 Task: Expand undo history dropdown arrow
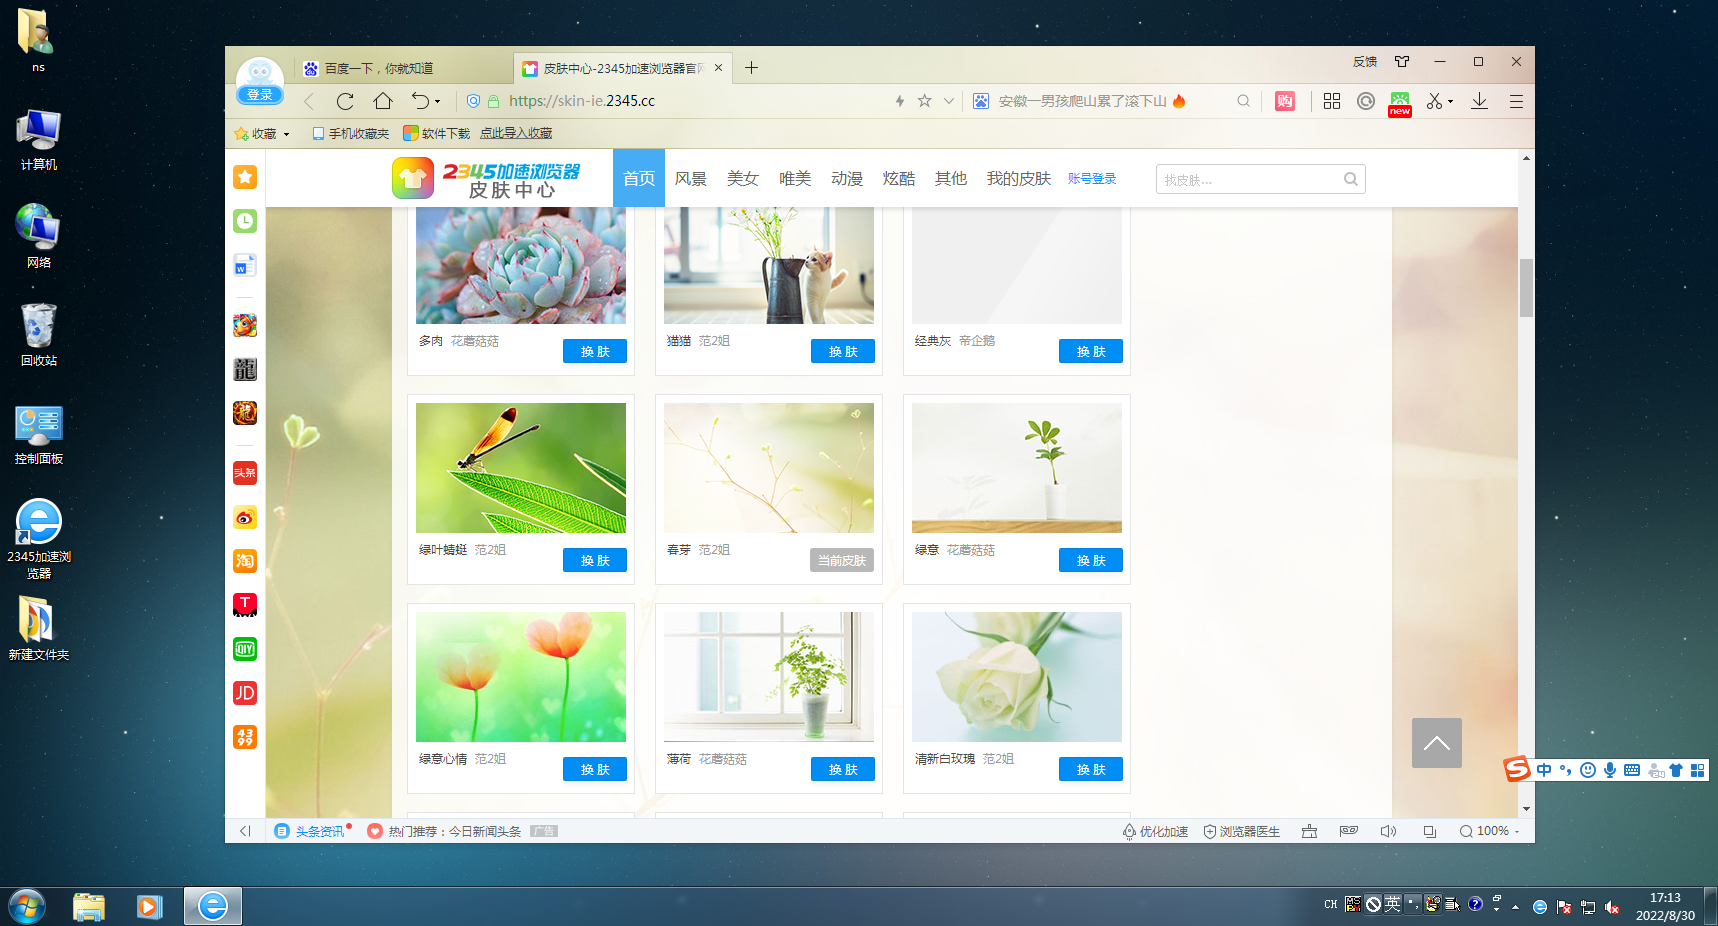click(x=437, y=102)
